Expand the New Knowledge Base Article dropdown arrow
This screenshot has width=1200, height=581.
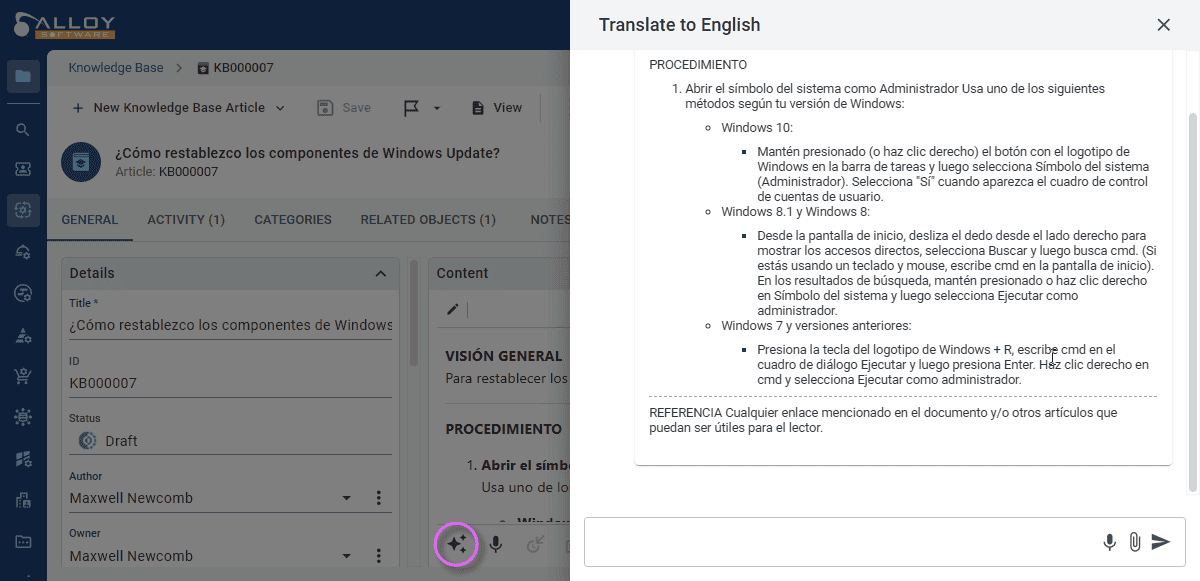click(280, 108)
